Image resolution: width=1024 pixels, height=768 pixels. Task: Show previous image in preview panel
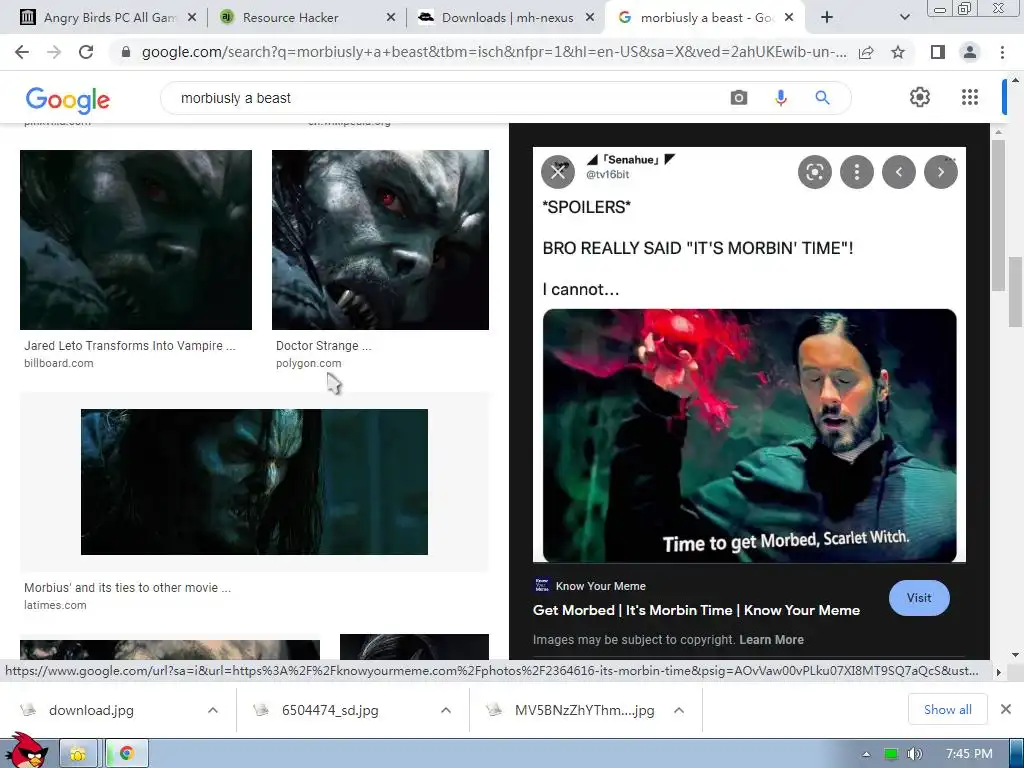899,172
